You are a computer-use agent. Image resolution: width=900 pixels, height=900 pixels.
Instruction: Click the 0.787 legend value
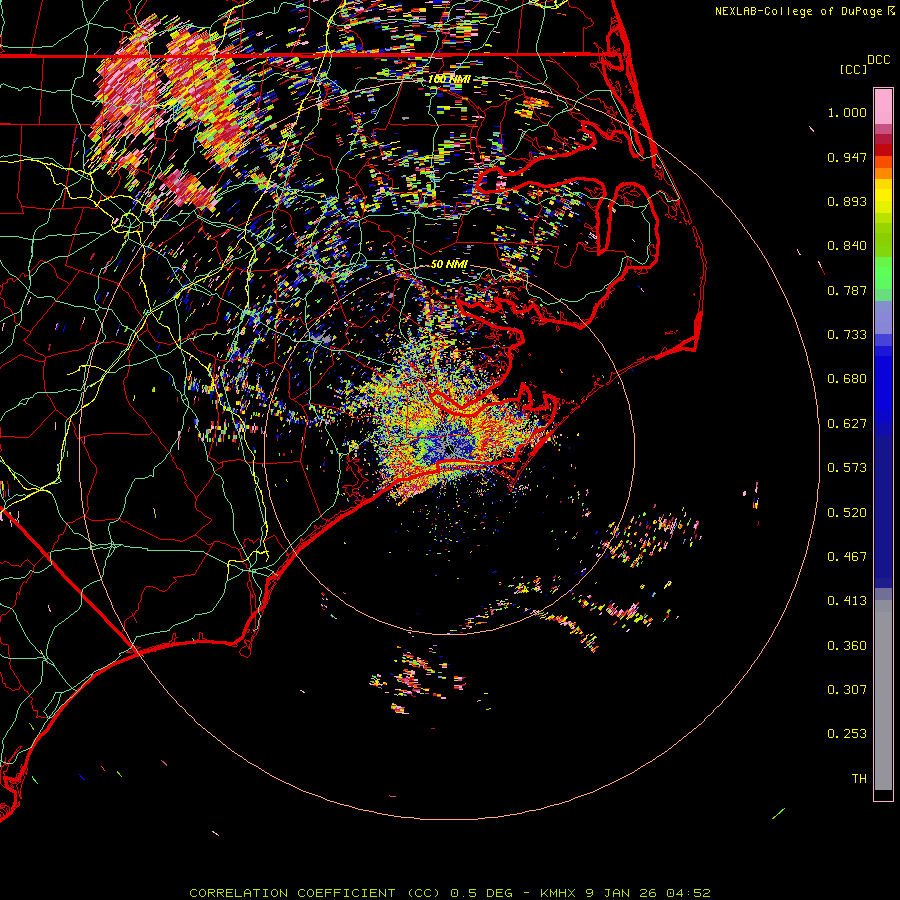pyautogui.click(x=847, y=290)
